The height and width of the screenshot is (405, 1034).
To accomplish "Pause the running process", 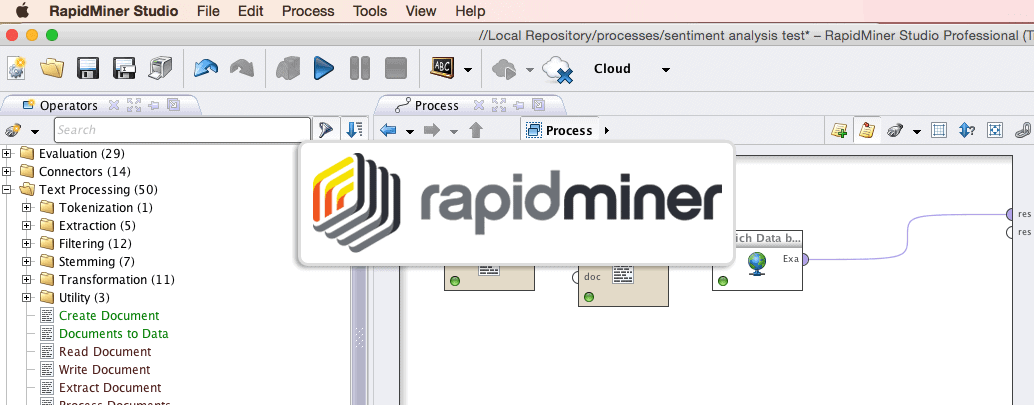I will 359,69.
